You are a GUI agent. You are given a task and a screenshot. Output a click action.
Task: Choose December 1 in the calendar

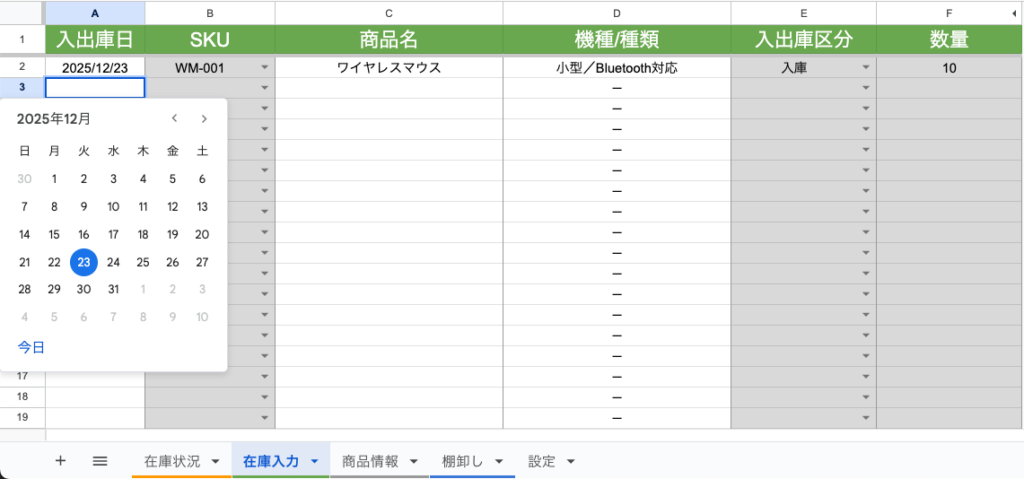[x=54, y=179]
